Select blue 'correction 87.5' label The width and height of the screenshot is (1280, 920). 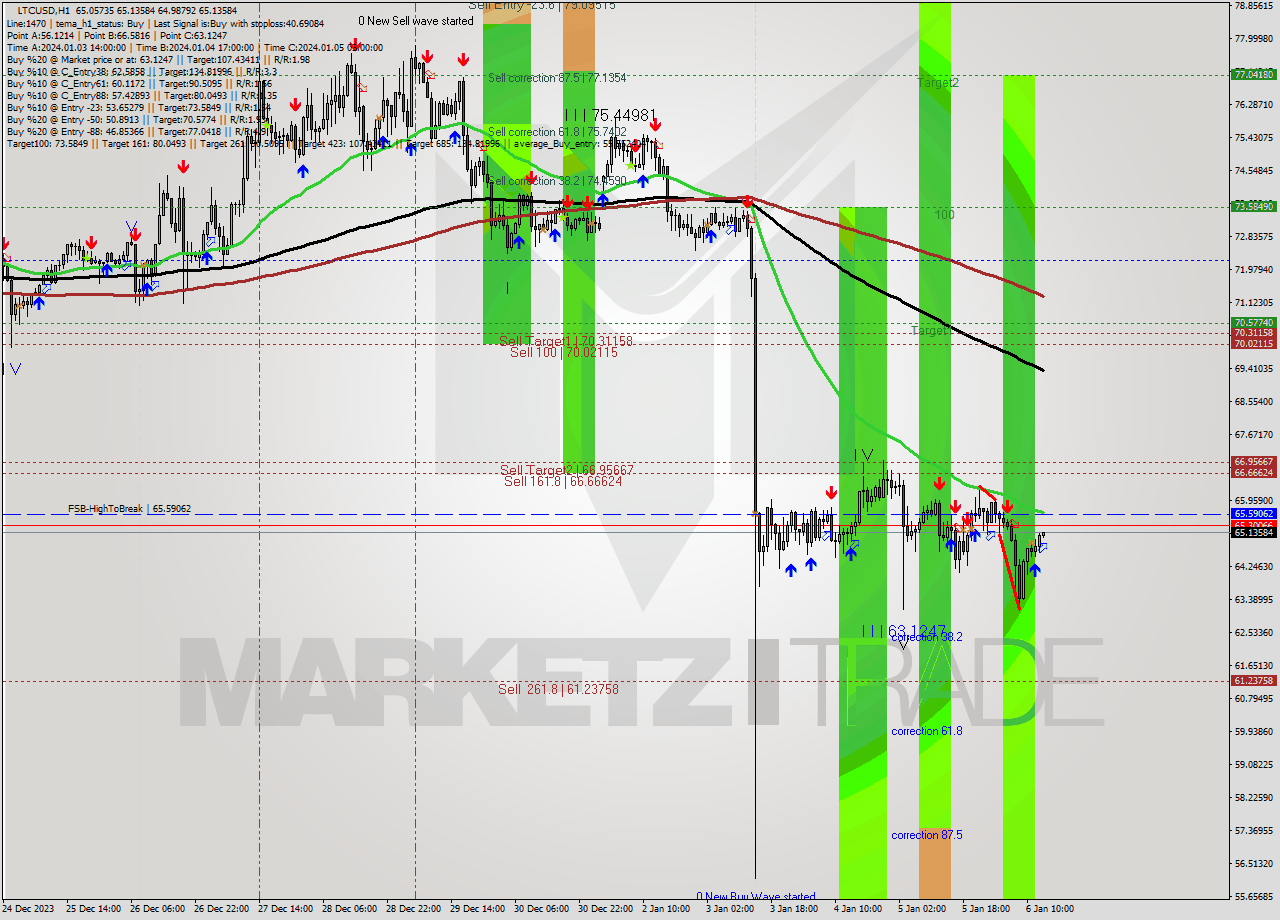pos(927,835)
